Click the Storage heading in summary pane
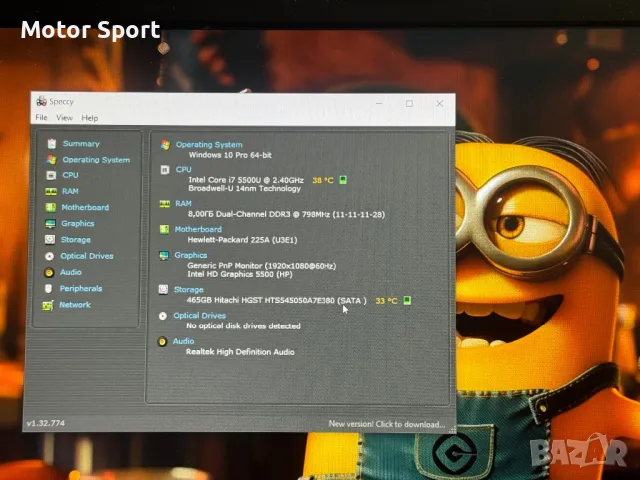 click(x=188, y=290)
